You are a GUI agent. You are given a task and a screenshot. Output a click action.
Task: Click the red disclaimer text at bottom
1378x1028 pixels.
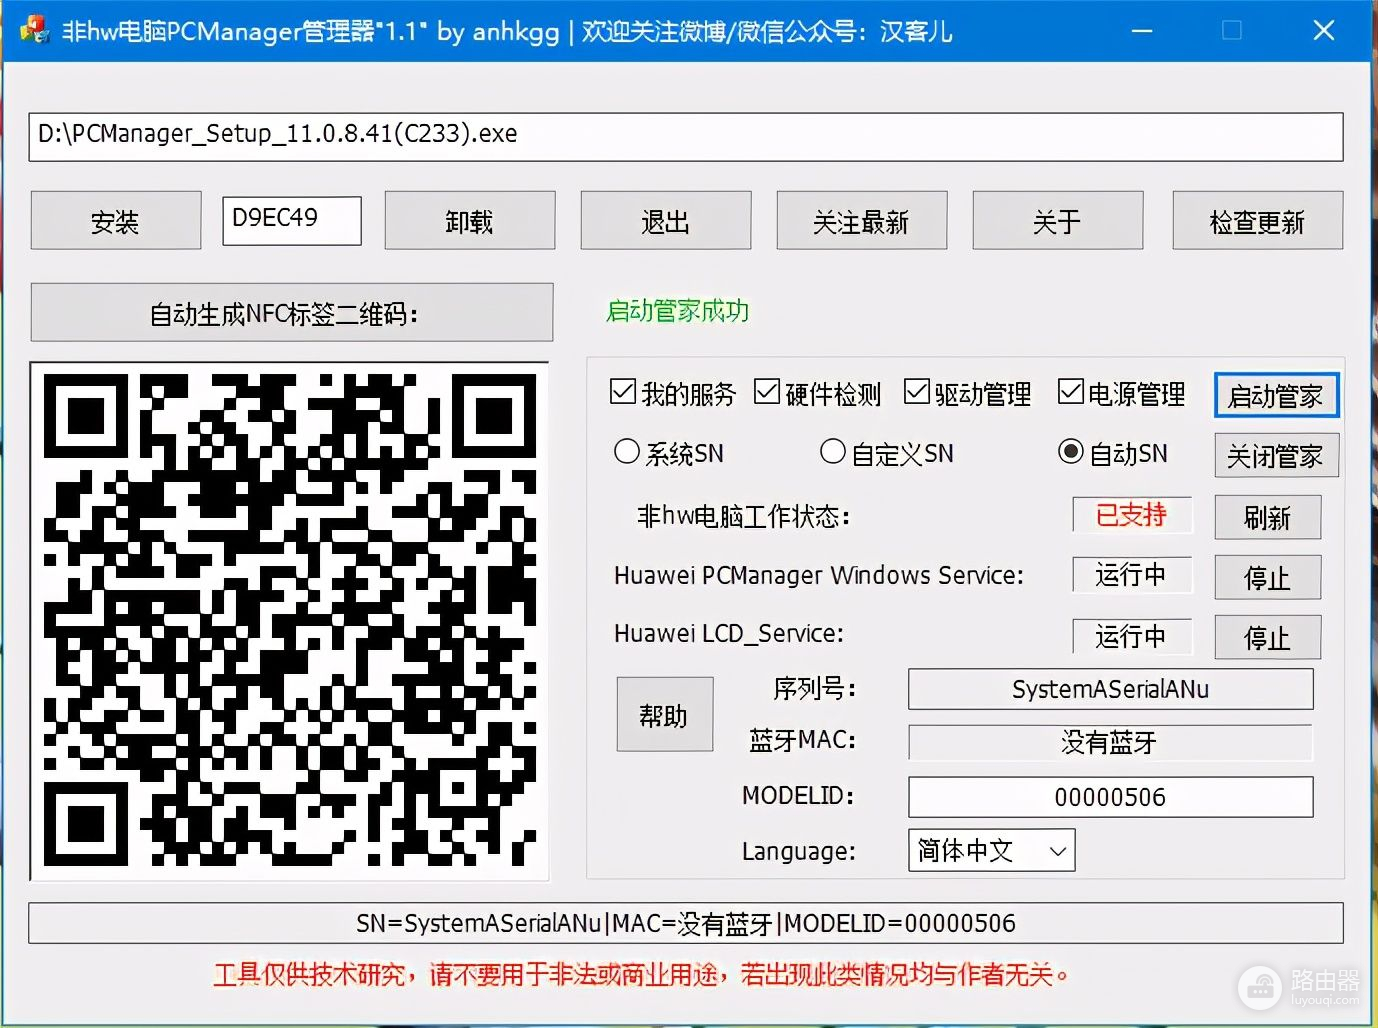coord(641,974)
